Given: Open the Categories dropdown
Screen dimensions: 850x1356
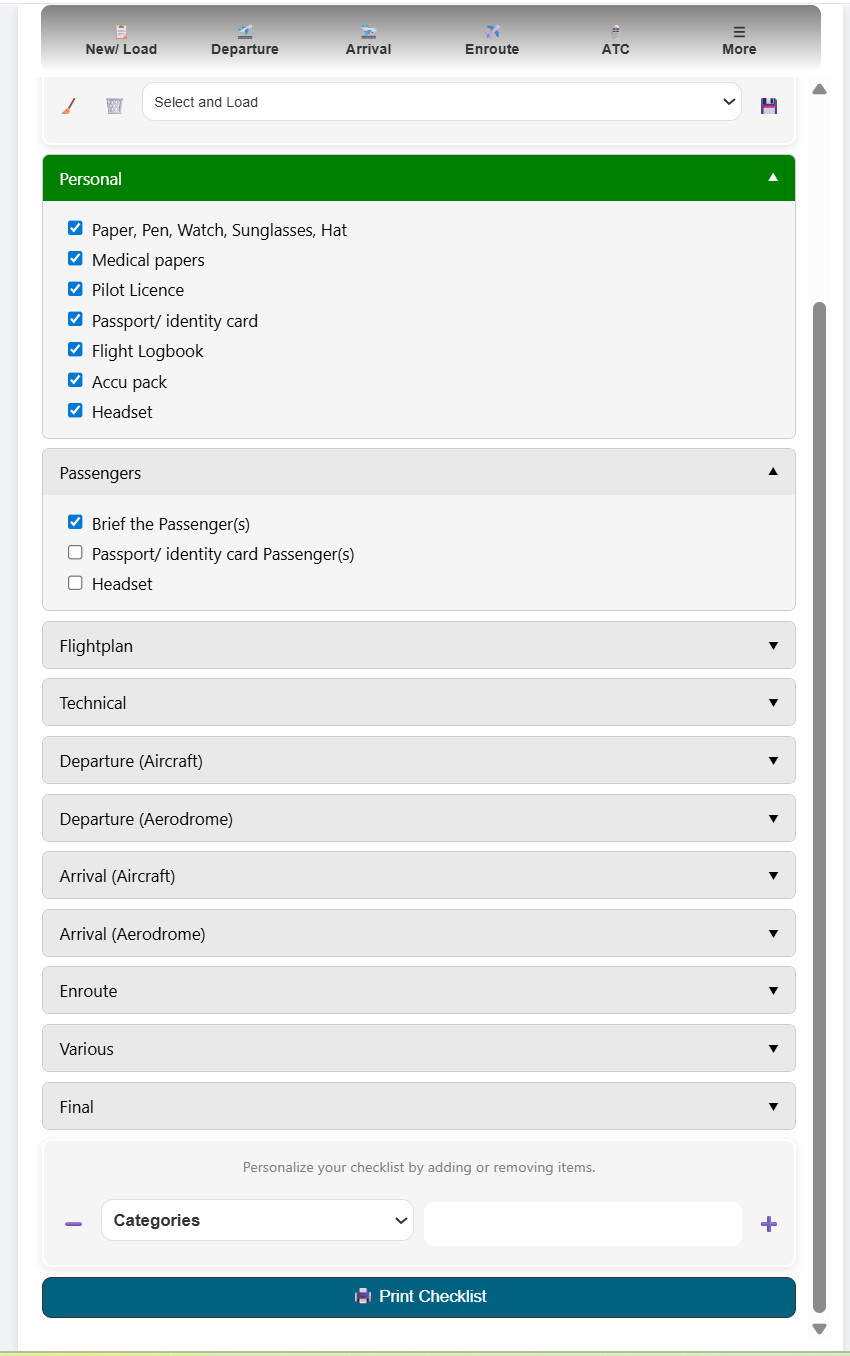Looking at the screenshot, I should (257, 1220).
